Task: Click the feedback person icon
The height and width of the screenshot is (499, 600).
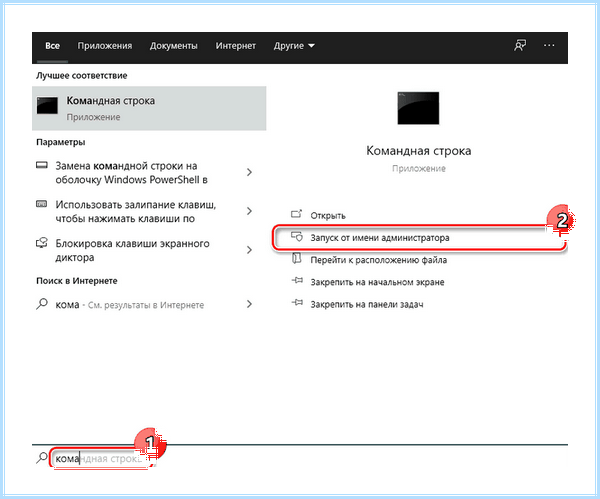Action: click(520, 46)
